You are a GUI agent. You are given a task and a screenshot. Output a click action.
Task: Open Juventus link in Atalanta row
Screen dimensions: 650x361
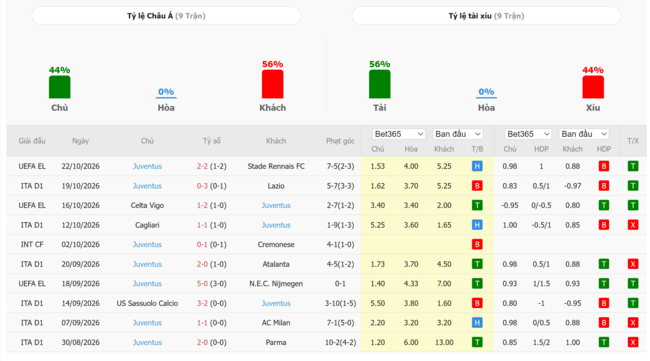coord(147,264)
